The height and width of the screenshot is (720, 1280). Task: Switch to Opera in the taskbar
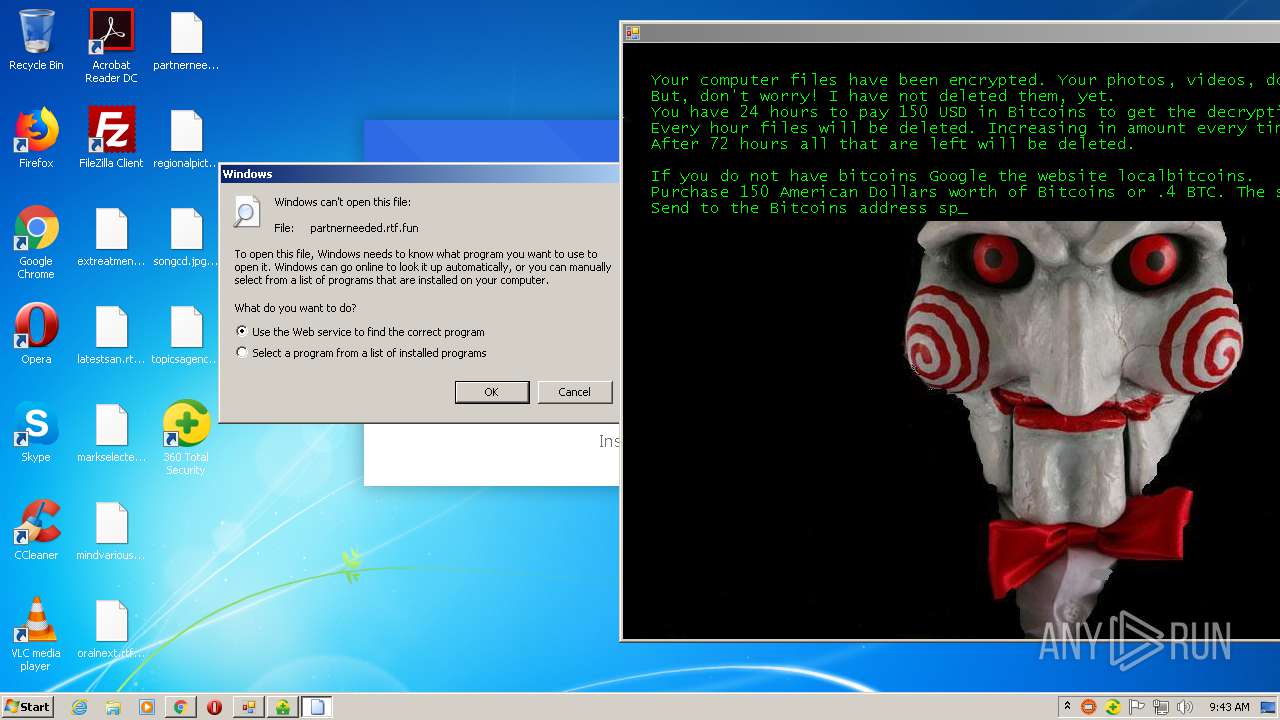pos(215,707)
